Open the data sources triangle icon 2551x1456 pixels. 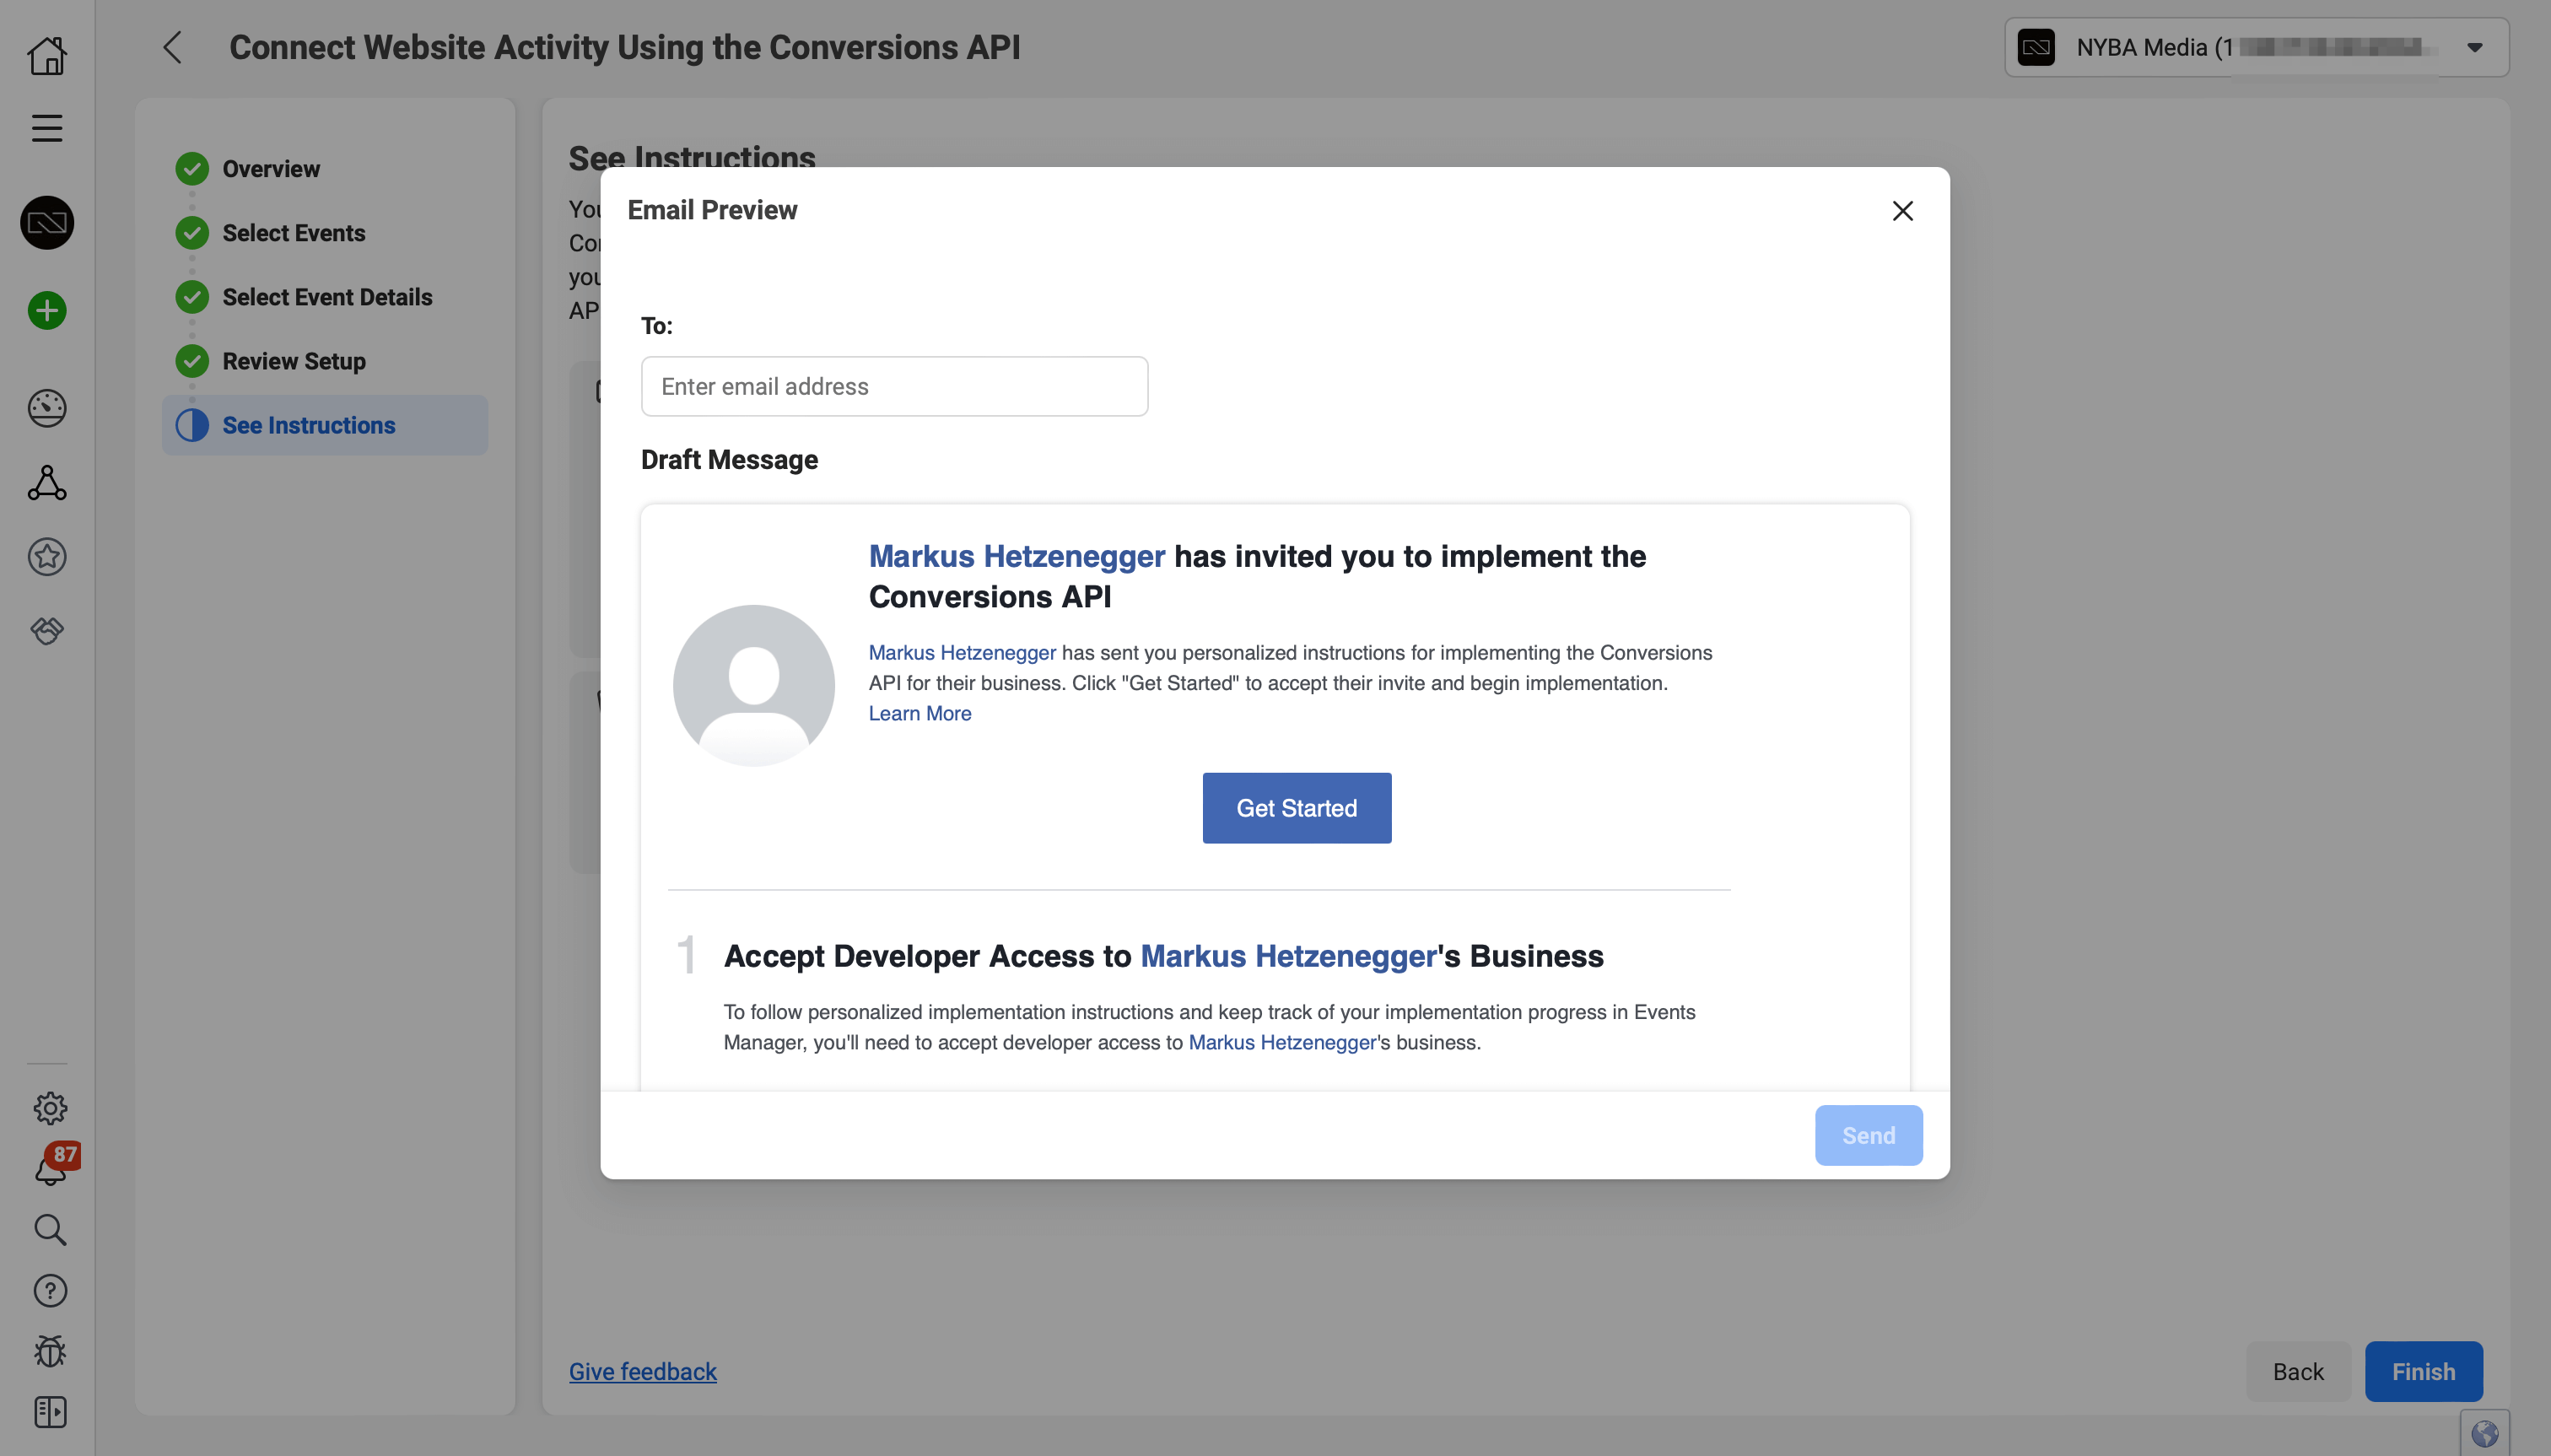coord(47,482)
